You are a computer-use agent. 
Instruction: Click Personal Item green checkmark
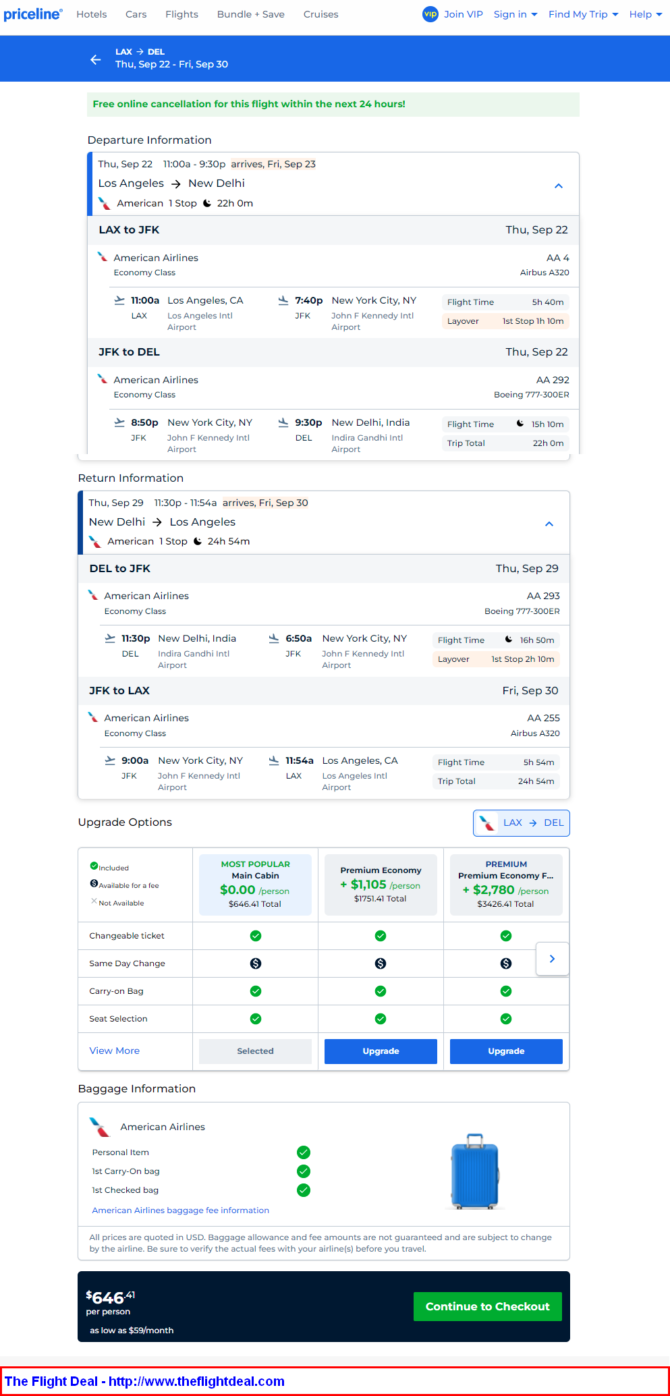(x=303, y=1152)
